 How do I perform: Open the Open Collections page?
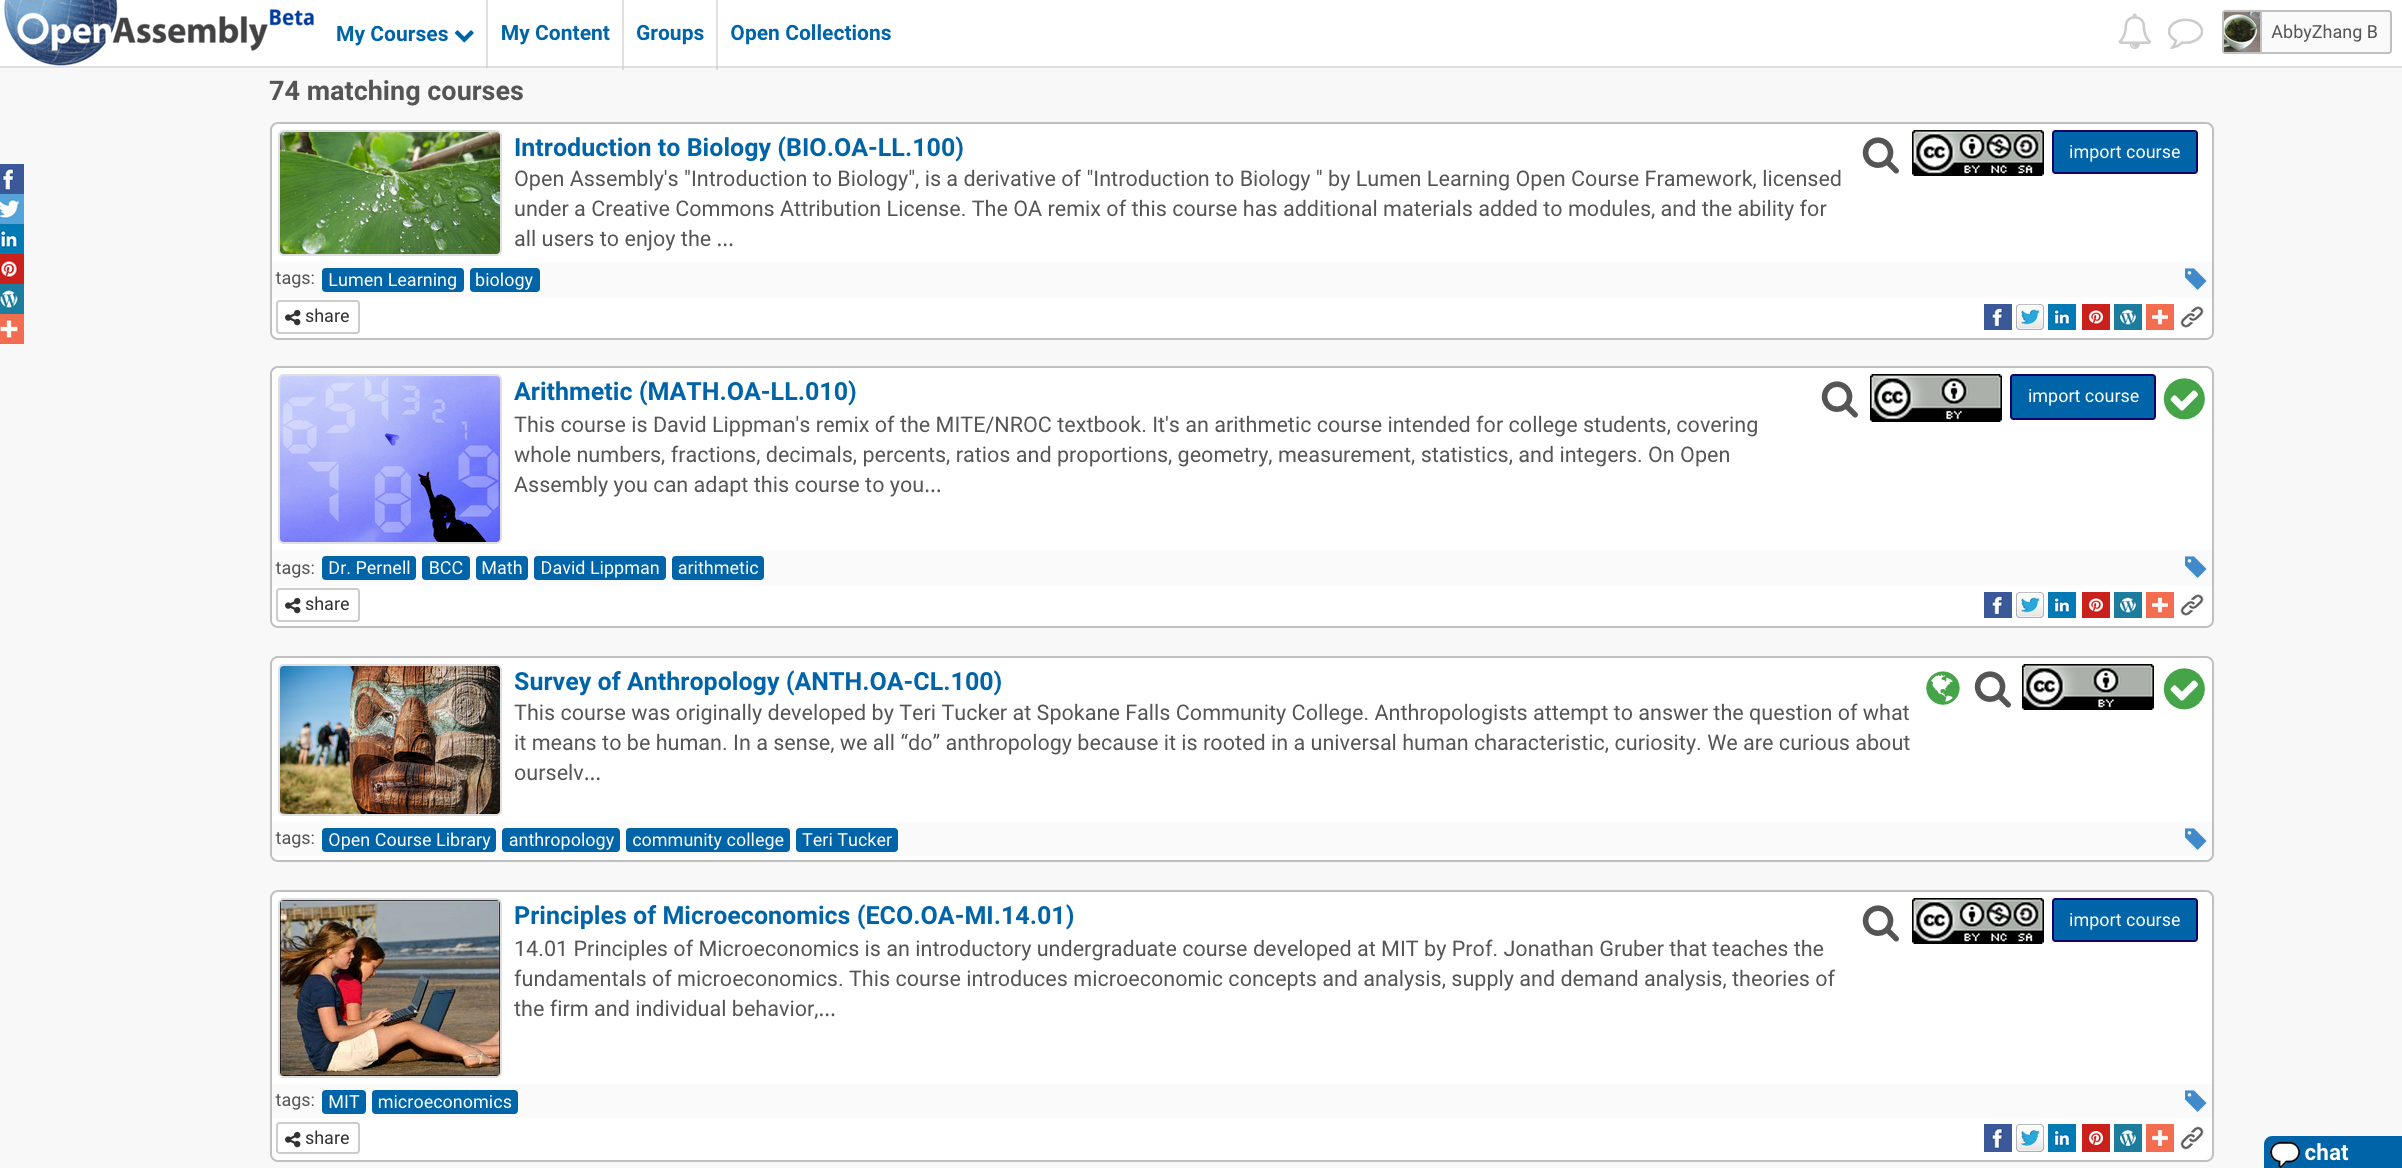click(x=810, y=33)
